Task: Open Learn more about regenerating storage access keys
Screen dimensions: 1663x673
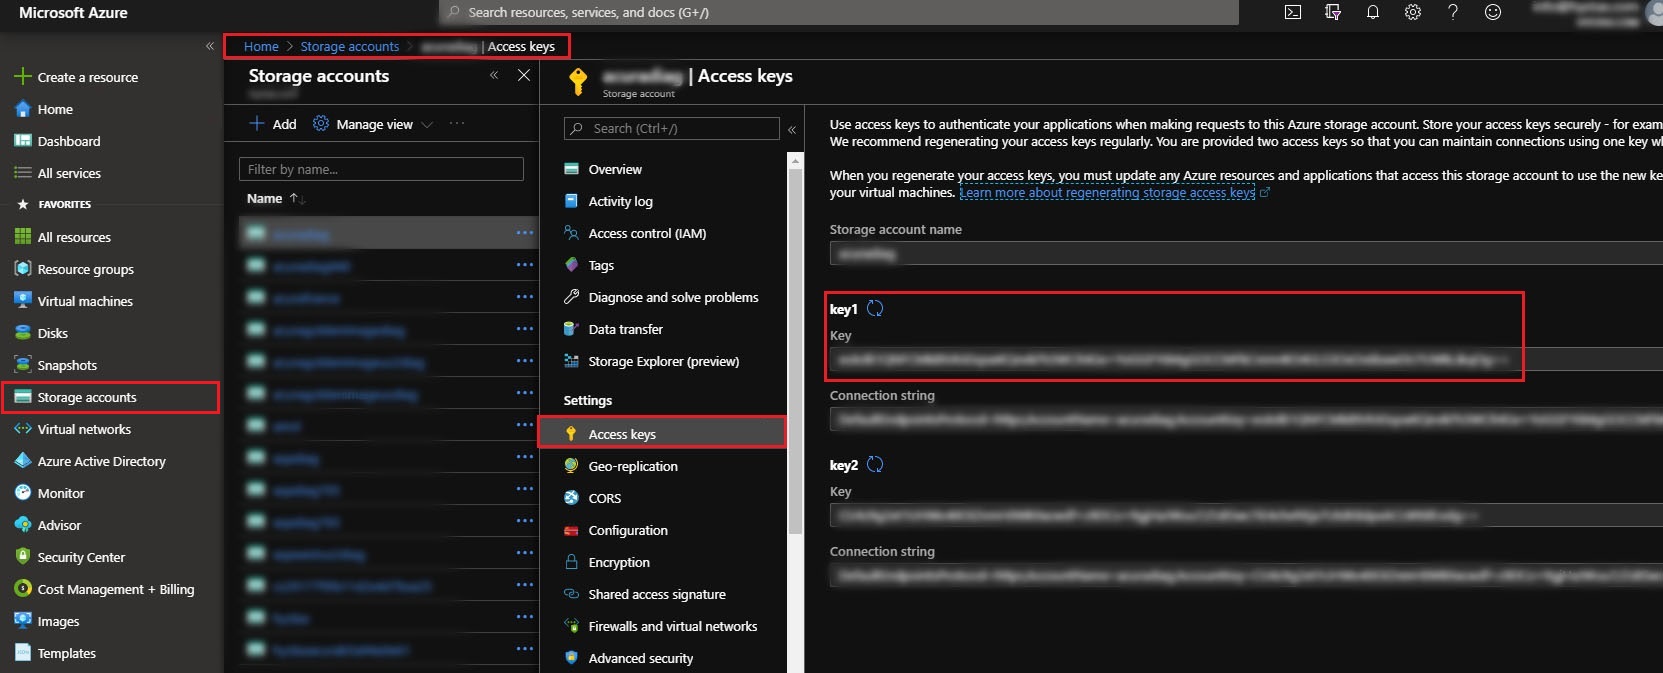Action: (1107, 193)
